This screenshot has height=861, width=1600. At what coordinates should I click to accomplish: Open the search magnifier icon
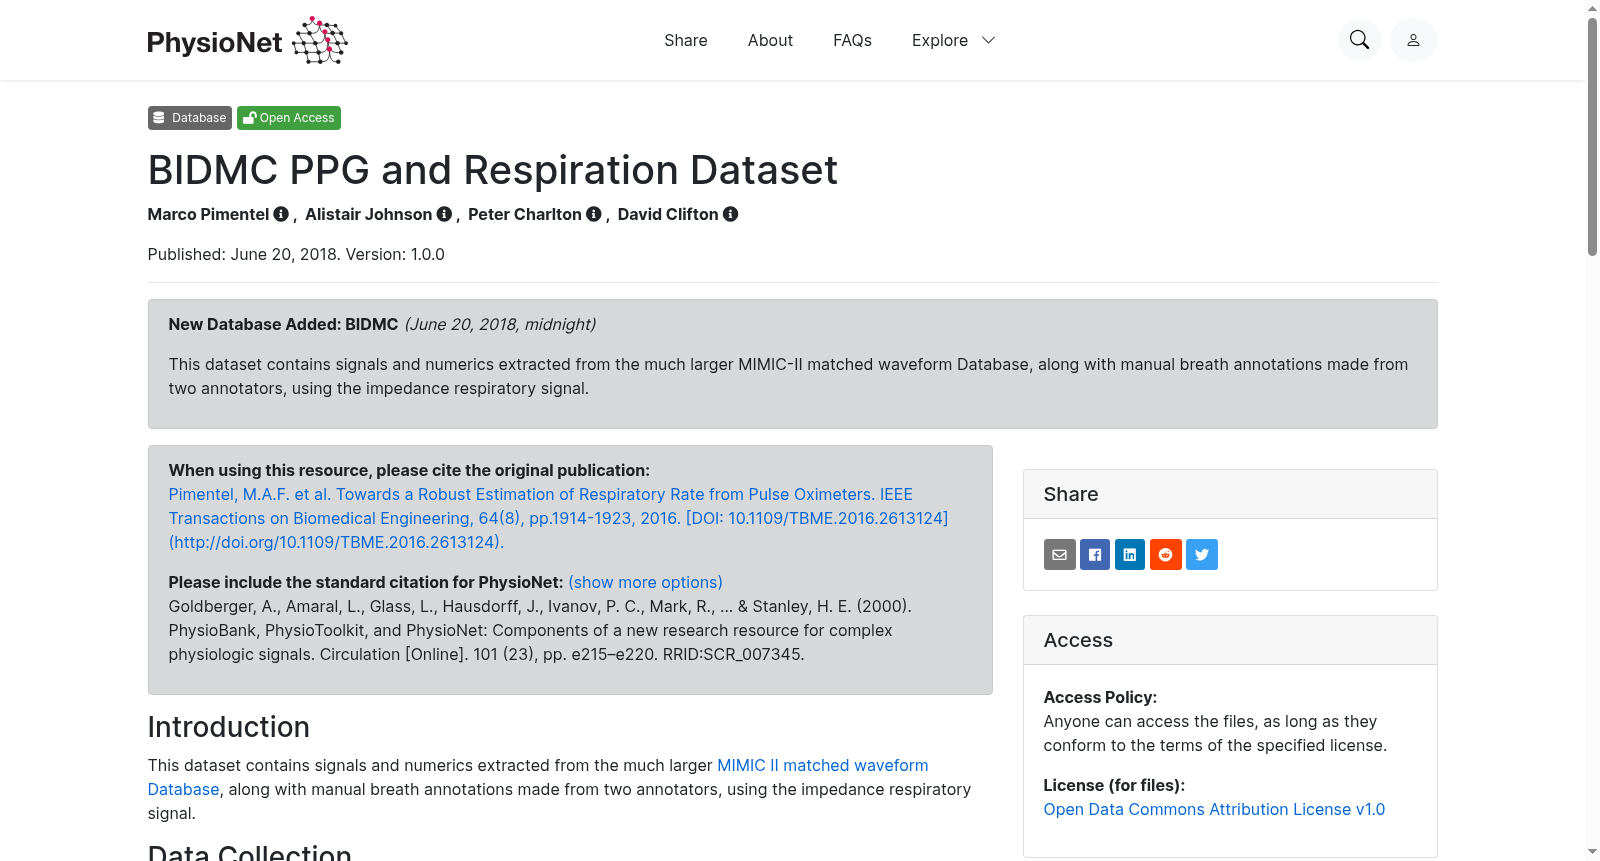[x=1359, y=40]
